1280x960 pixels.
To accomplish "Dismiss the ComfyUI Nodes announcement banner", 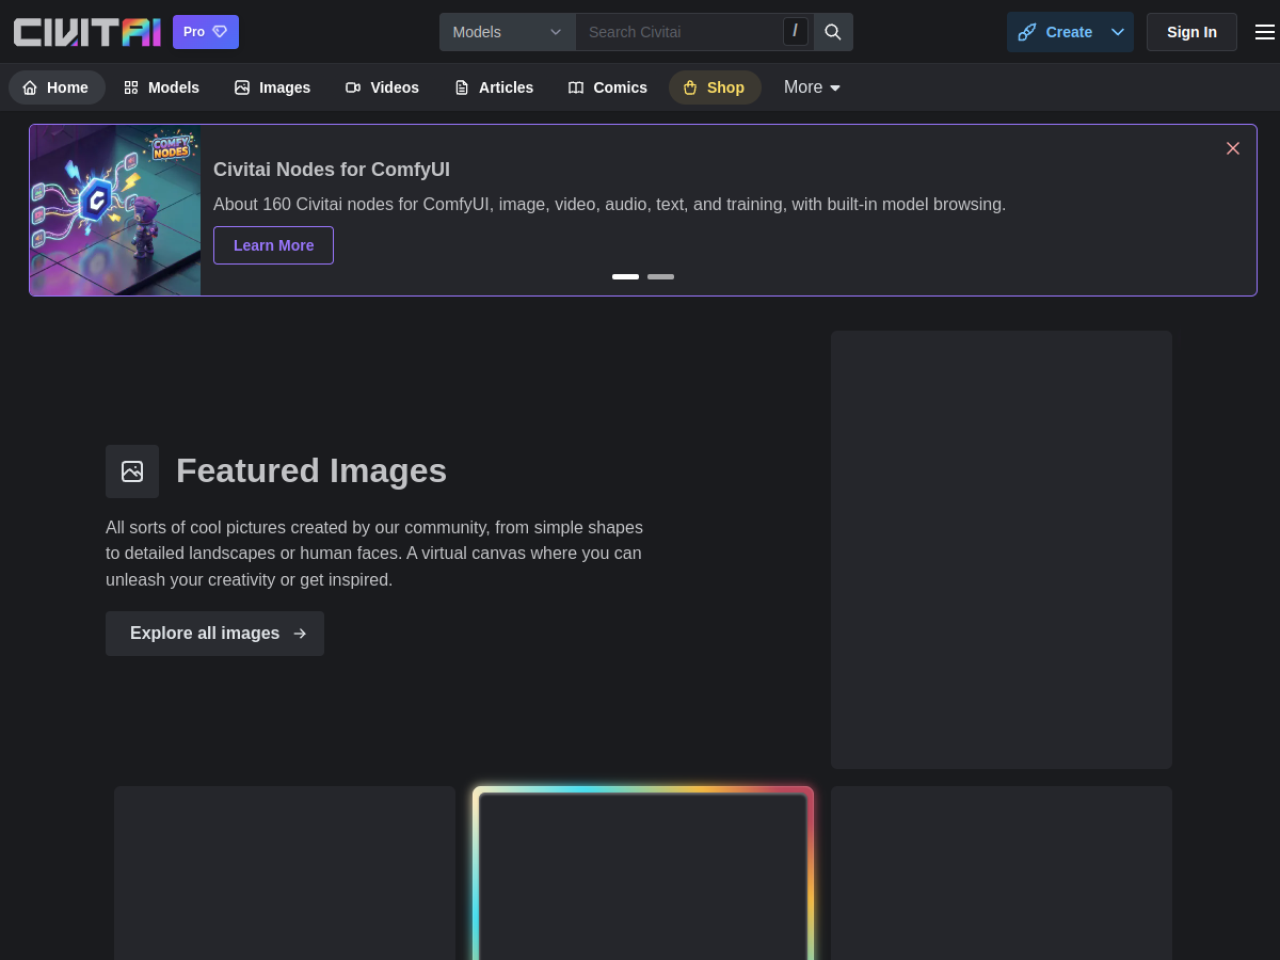I will click(1233, 148).
